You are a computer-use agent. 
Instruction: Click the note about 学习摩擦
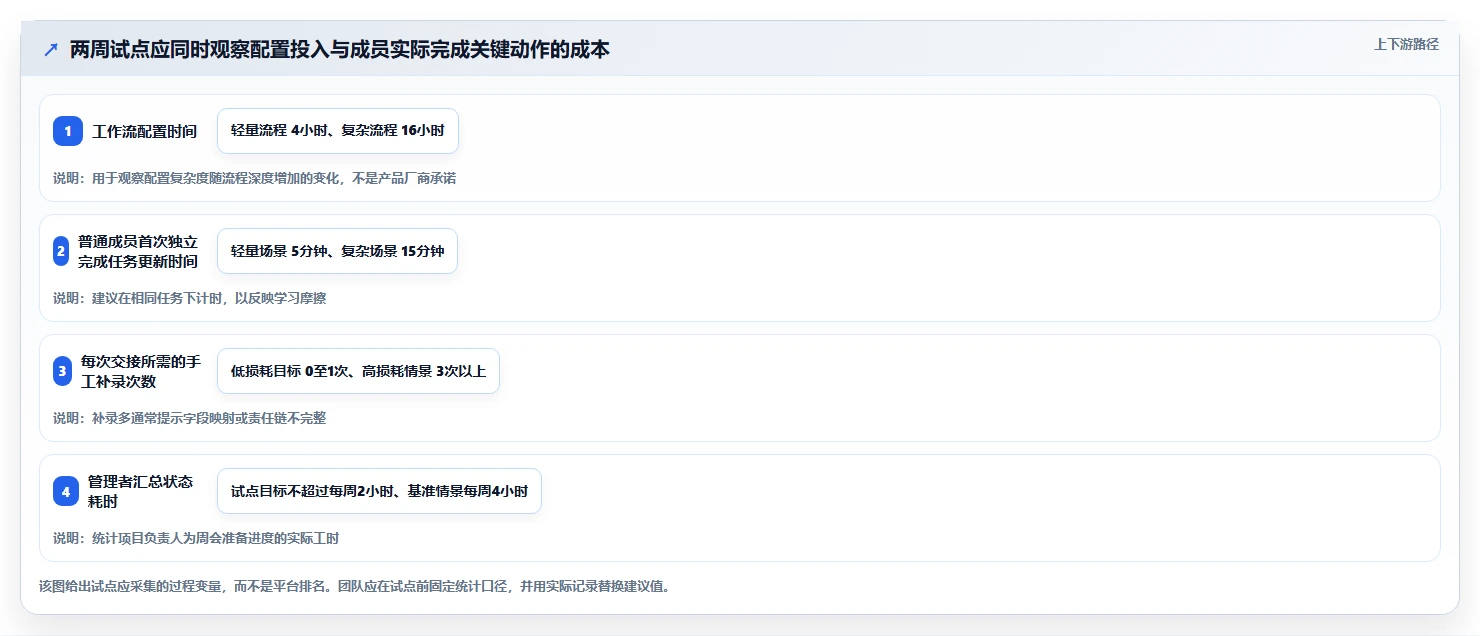point(190,298)
